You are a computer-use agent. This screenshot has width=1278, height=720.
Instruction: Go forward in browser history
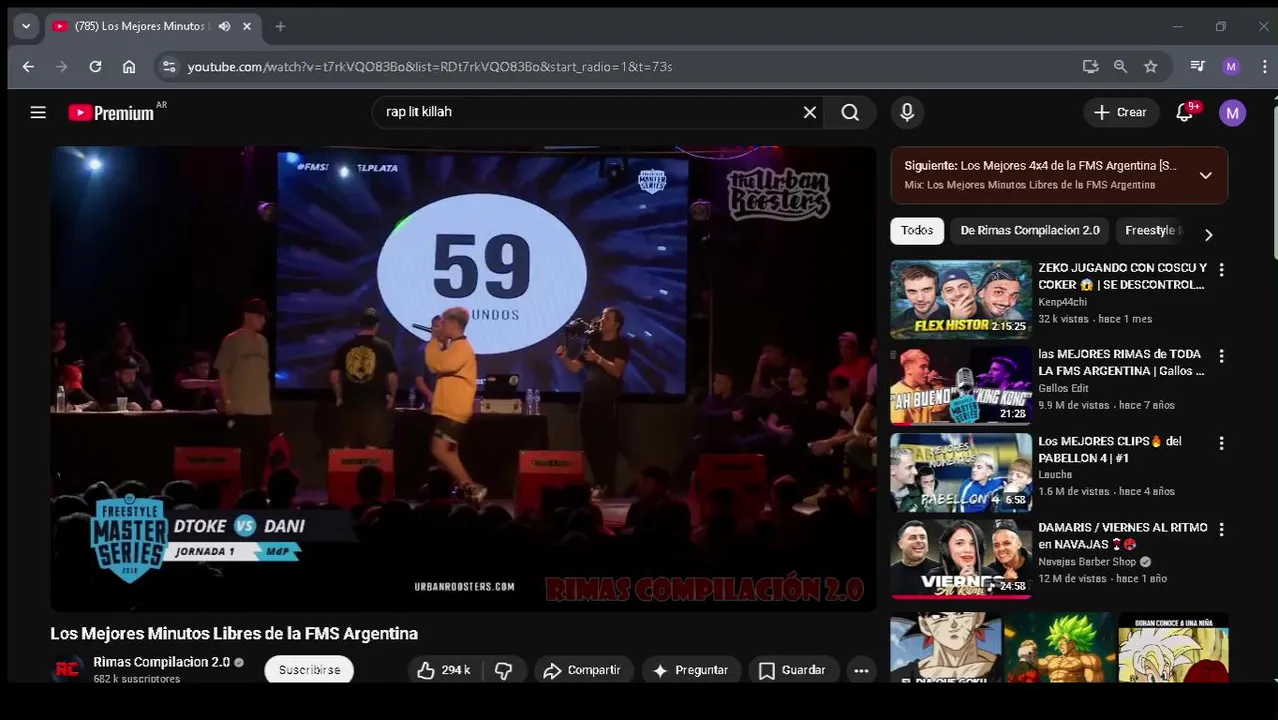pyautogui.click(x=62, y=66)
